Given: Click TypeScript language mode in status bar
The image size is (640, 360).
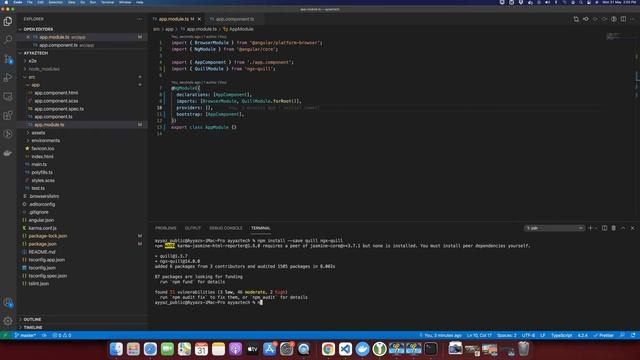Looking at the screenshot, I should pos(561,335).
